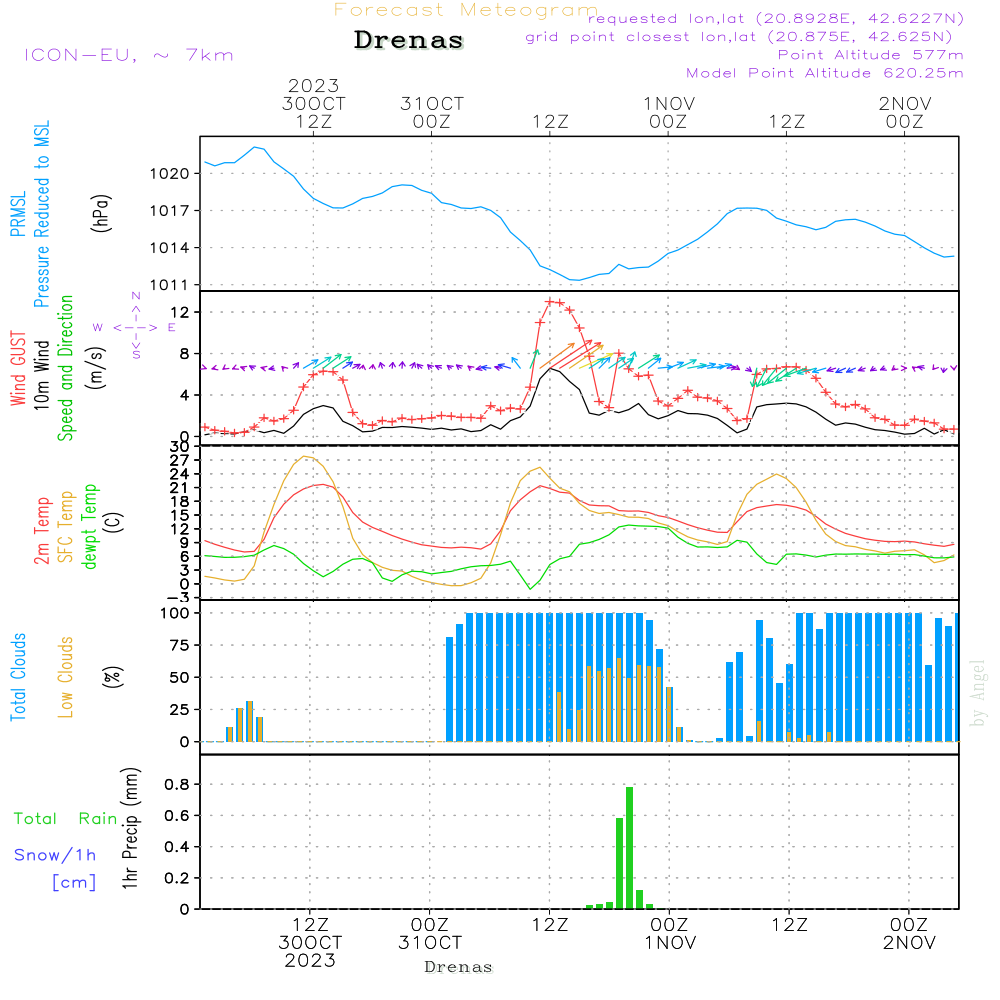Click the top axis '31OCT 00Z' label
Screen dimensions: 1000x1000
(432, 112)
